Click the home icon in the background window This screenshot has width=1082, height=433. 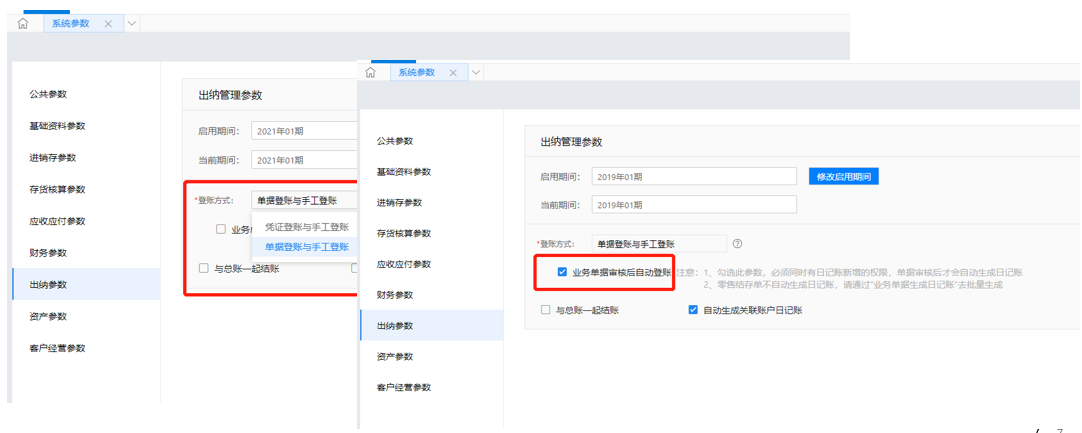click(x=23, y=23)
